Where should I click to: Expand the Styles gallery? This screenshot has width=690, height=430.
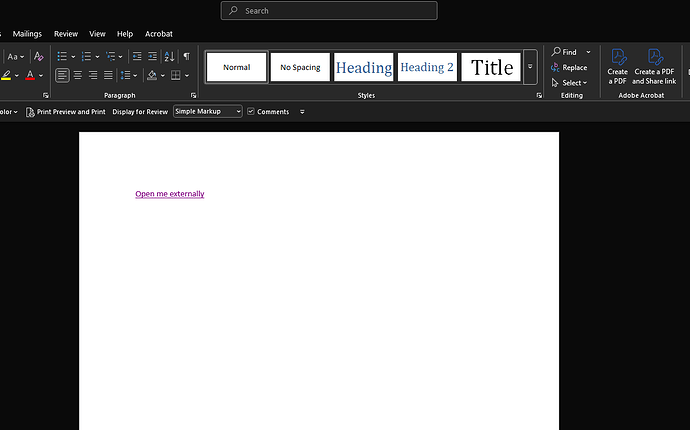click(530, 66)
